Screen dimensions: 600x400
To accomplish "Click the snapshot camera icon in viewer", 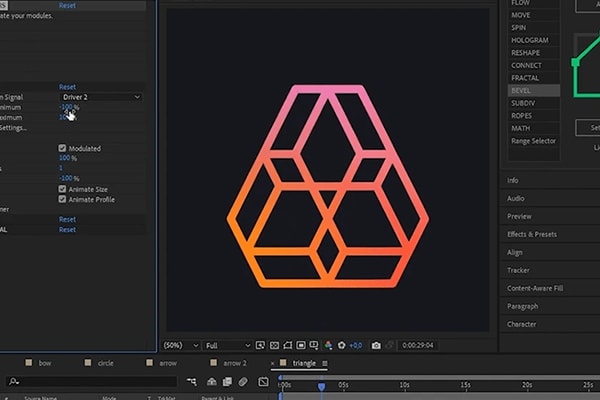I will pos(376,345).
